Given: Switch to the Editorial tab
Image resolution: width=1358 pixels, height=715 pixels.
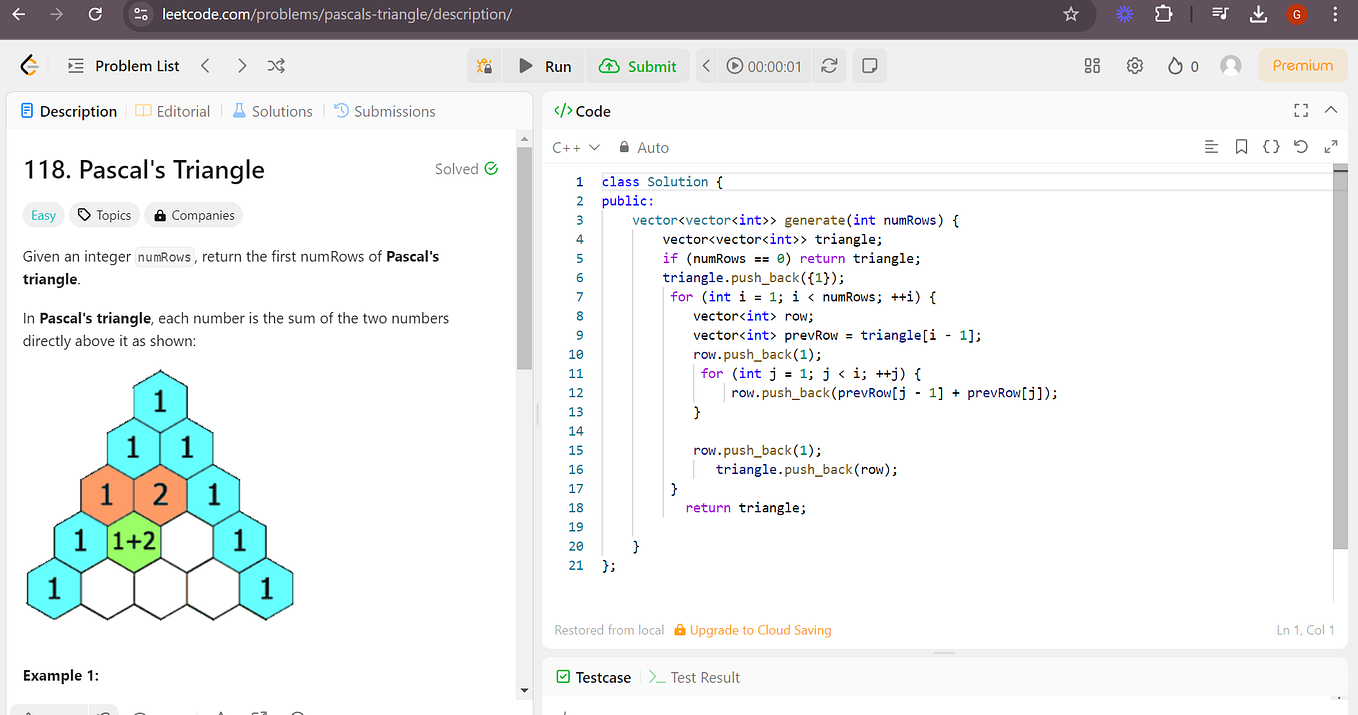Looking at the screenshot, I should coord(173,111).
